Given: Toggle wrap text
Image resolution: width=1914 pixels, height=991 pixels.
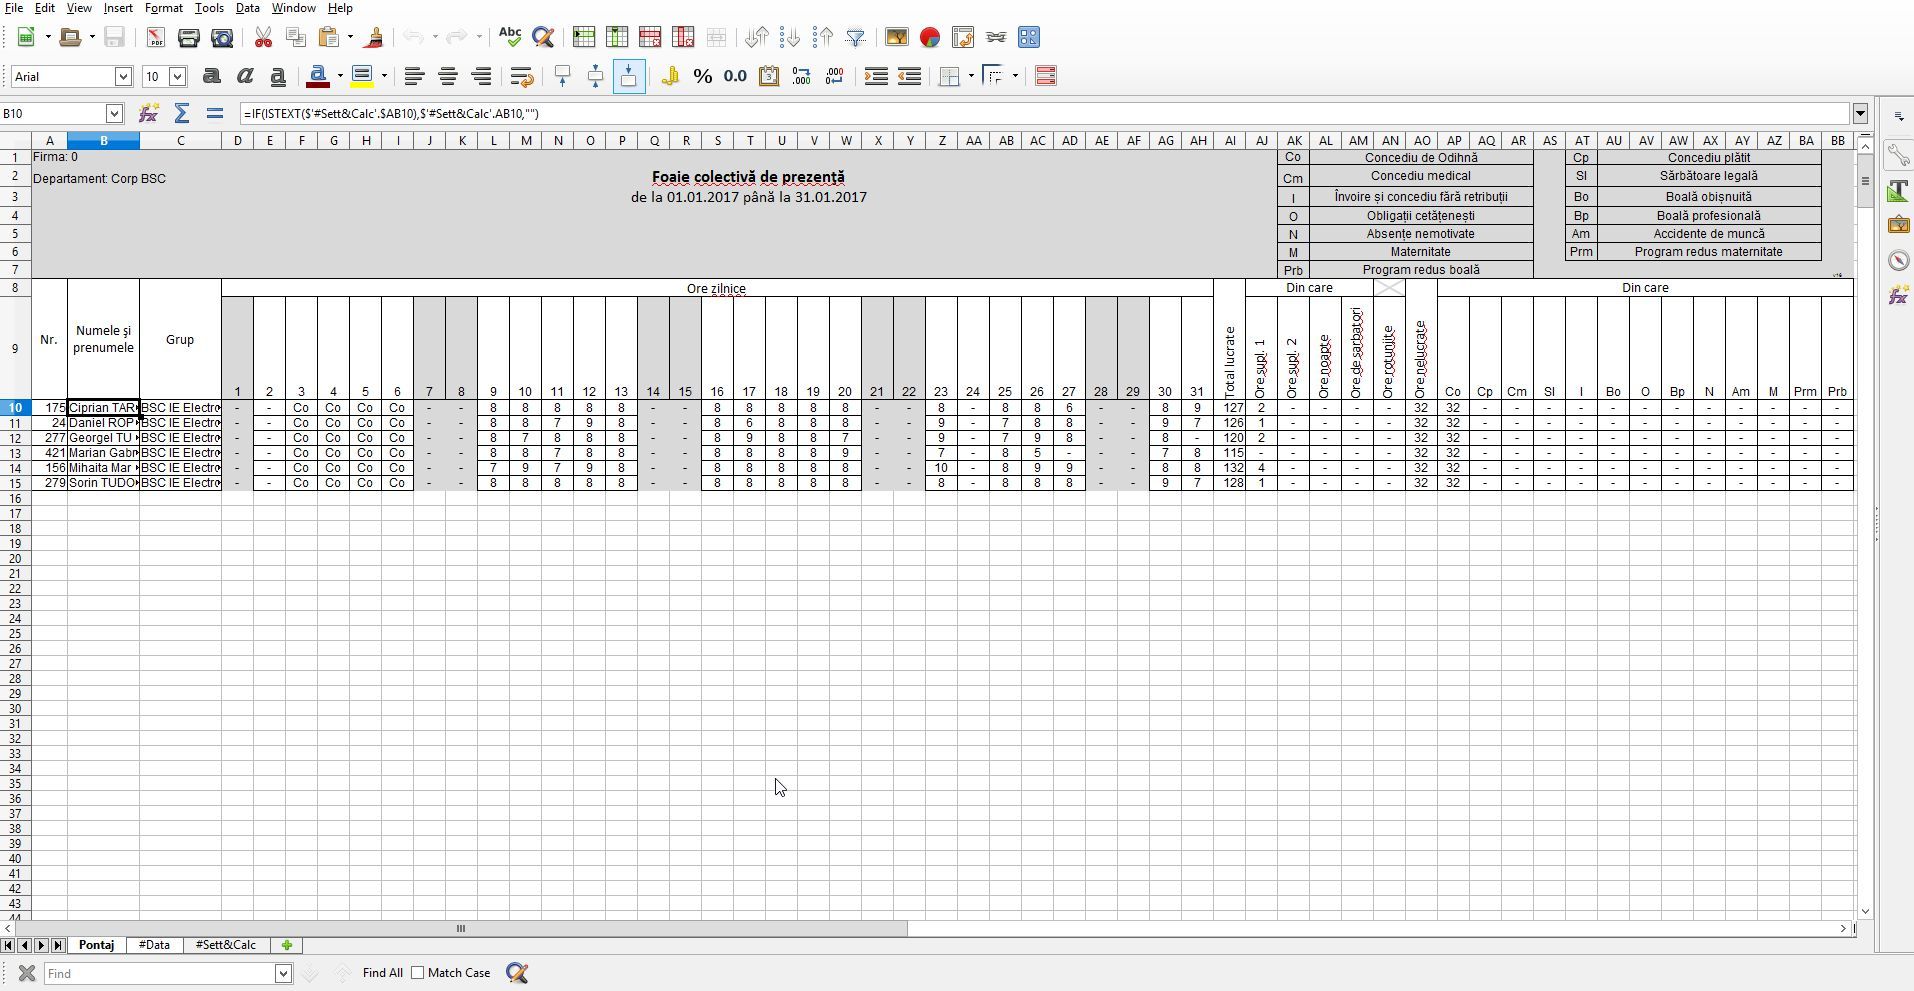Looking at the screenshot, I should pos(521,76).
